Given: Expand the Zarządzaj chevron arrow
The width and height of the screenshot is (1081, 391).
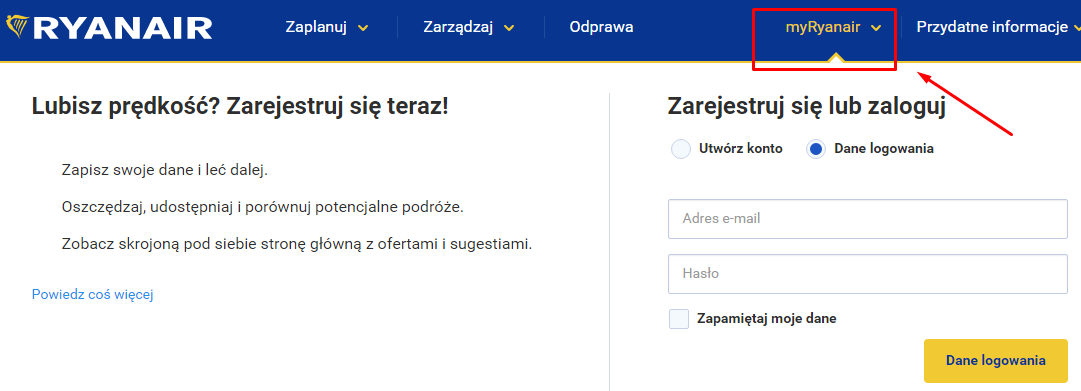Looking at the screenshot, I should coord(509,28).
